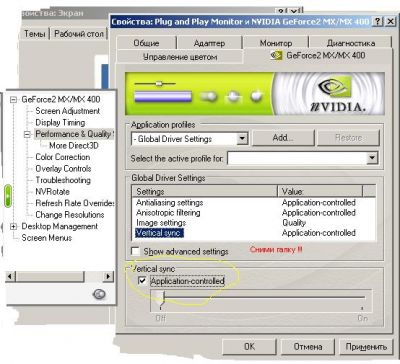Click the Restore button
The image size is (400, 364).
tap(348, 138)
